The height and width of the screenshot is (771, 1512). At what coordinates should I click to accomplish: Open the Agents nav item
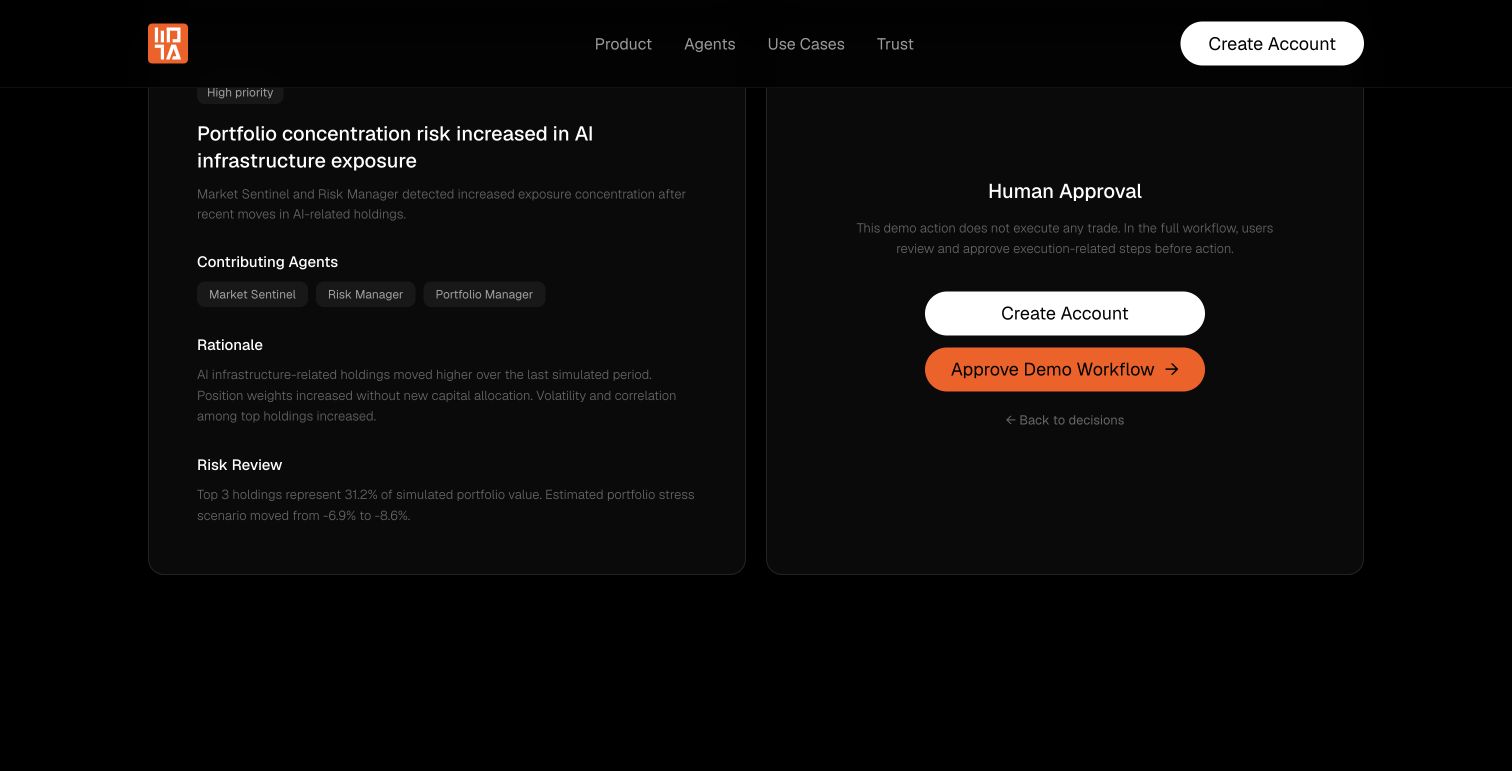(x=710, y=44)
